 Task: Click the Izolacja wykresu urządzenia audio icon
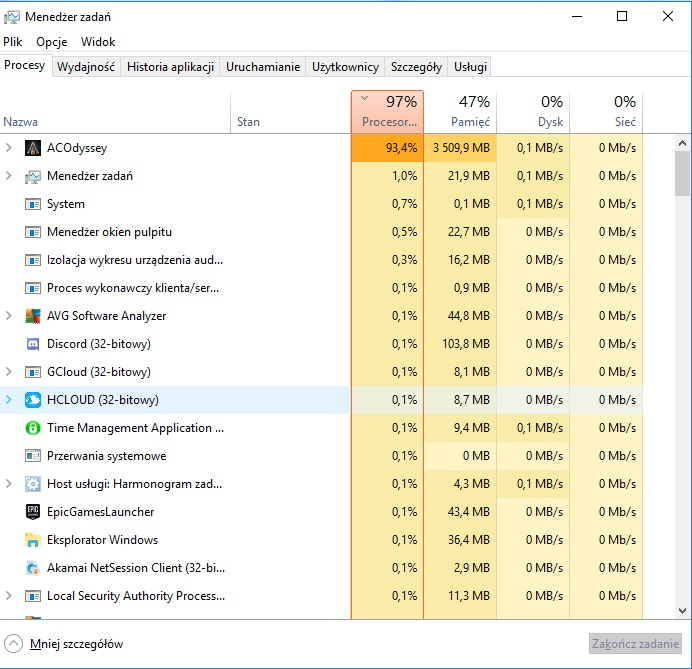[x=33, y=260]
